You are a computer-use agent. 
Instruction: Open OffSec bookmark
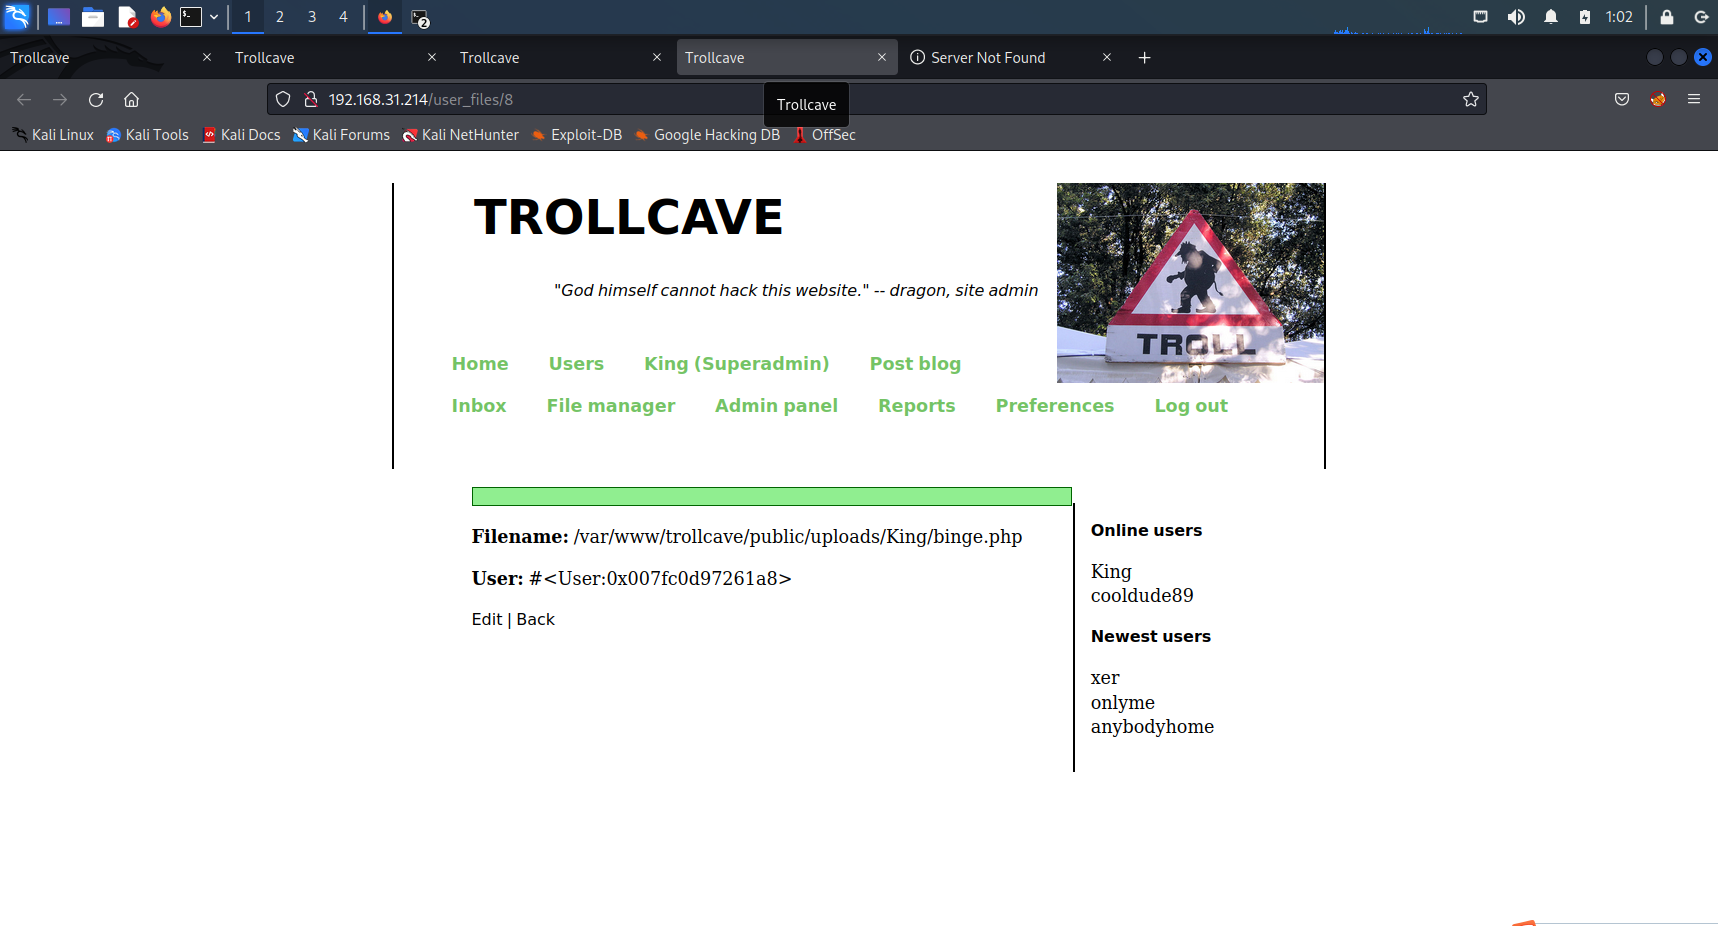[x=824, y=135]
